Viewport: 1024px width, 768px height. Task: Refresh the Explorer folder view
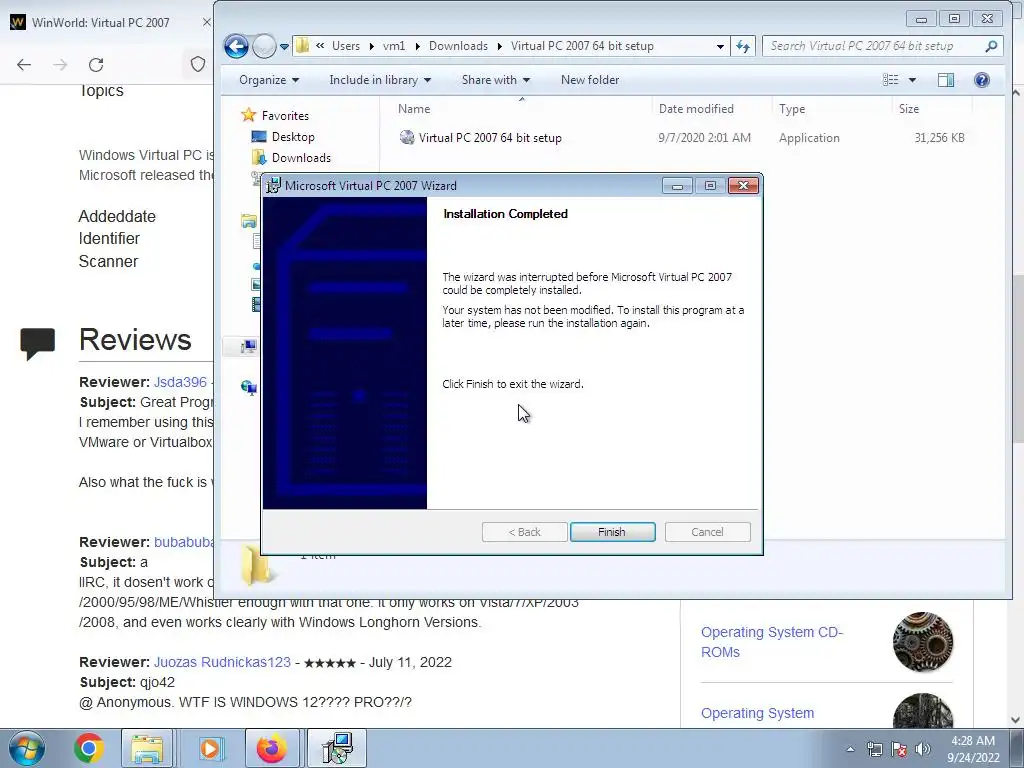[743, 46]
